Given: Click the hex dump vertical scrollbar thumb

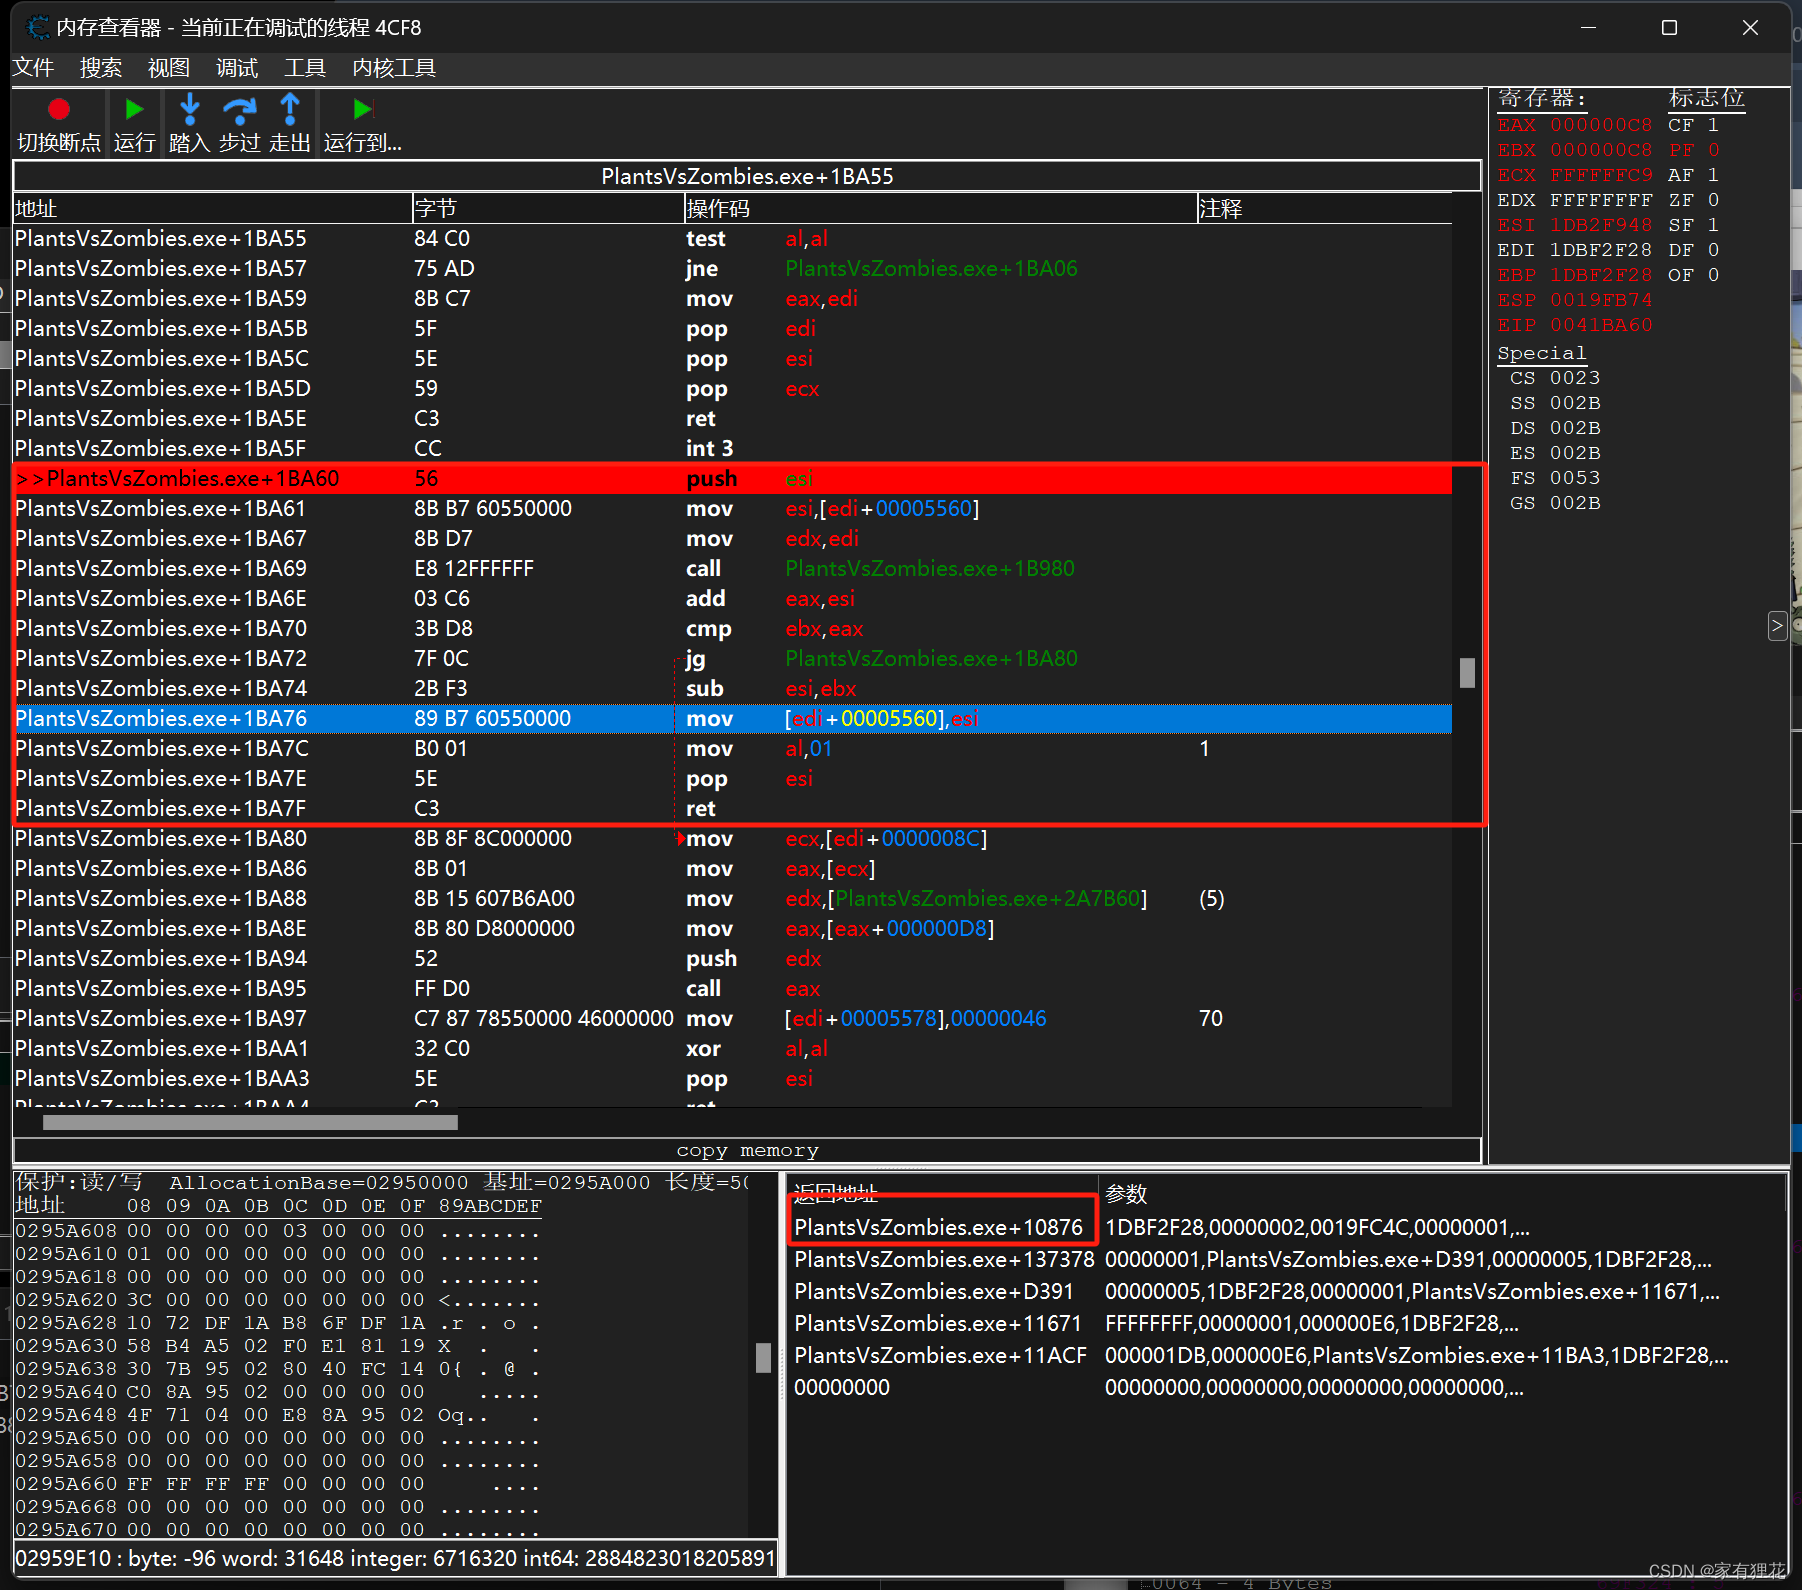Looking at the screenshot, I should [763, 1357].
